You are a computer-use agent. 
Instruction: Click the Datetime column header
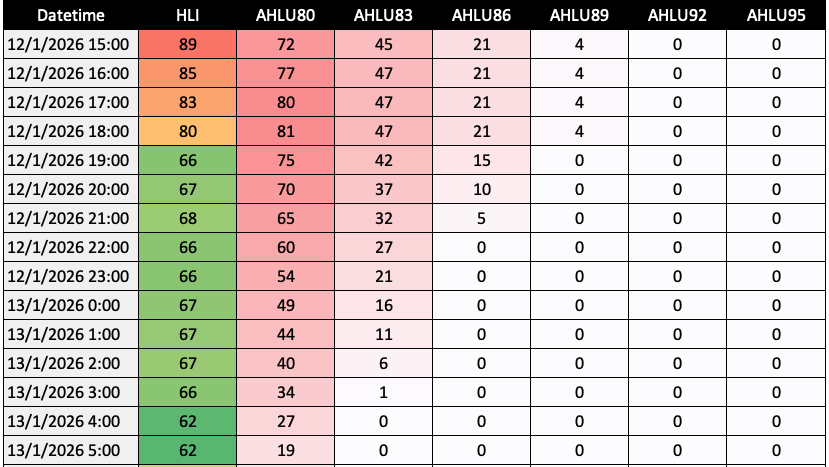coord(69,15)
